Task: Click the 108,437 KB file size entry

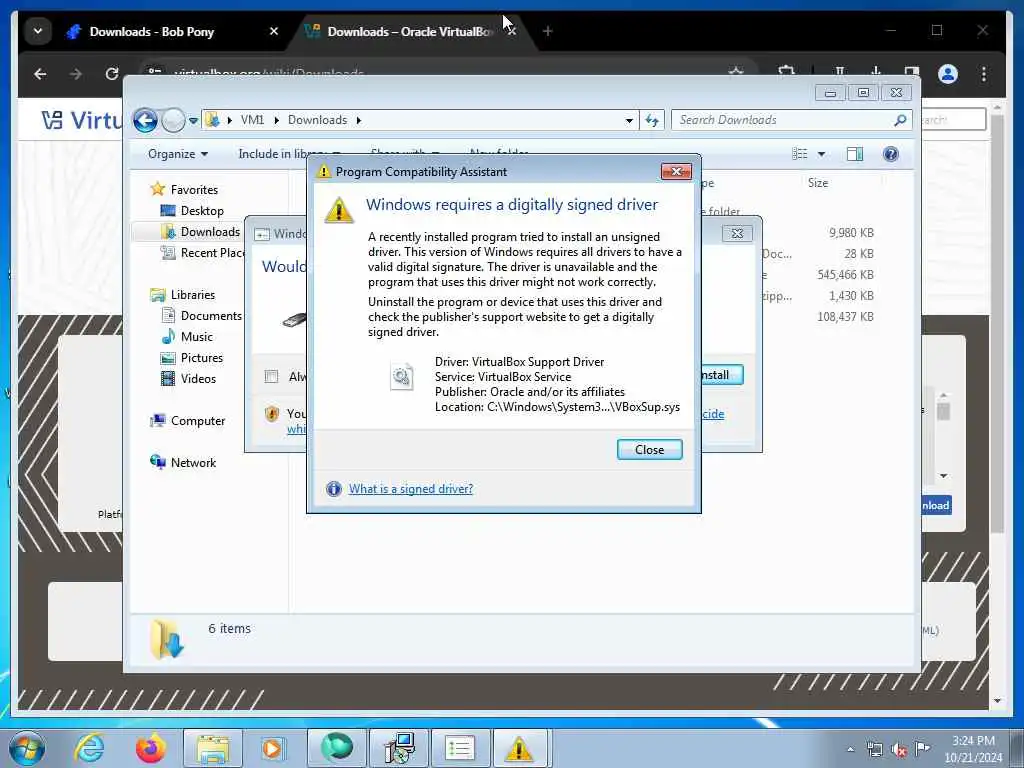Action: coord(845,317)
